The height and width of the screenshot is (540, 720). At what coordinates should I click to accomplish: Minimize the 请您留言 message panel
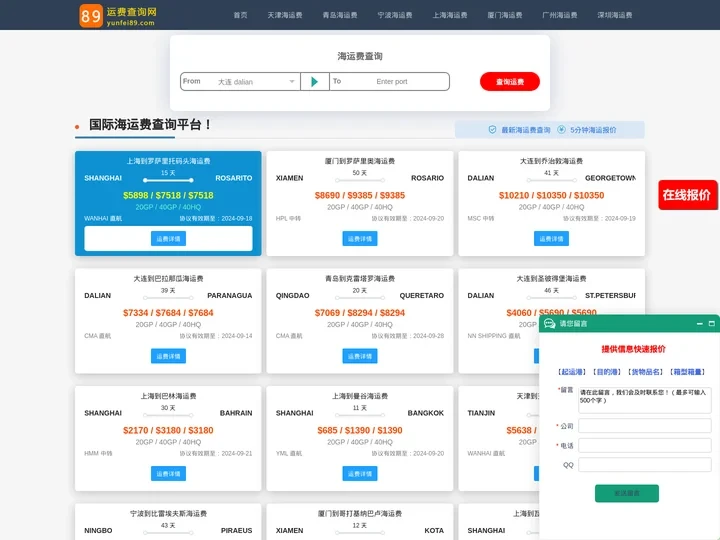(700, 324)
